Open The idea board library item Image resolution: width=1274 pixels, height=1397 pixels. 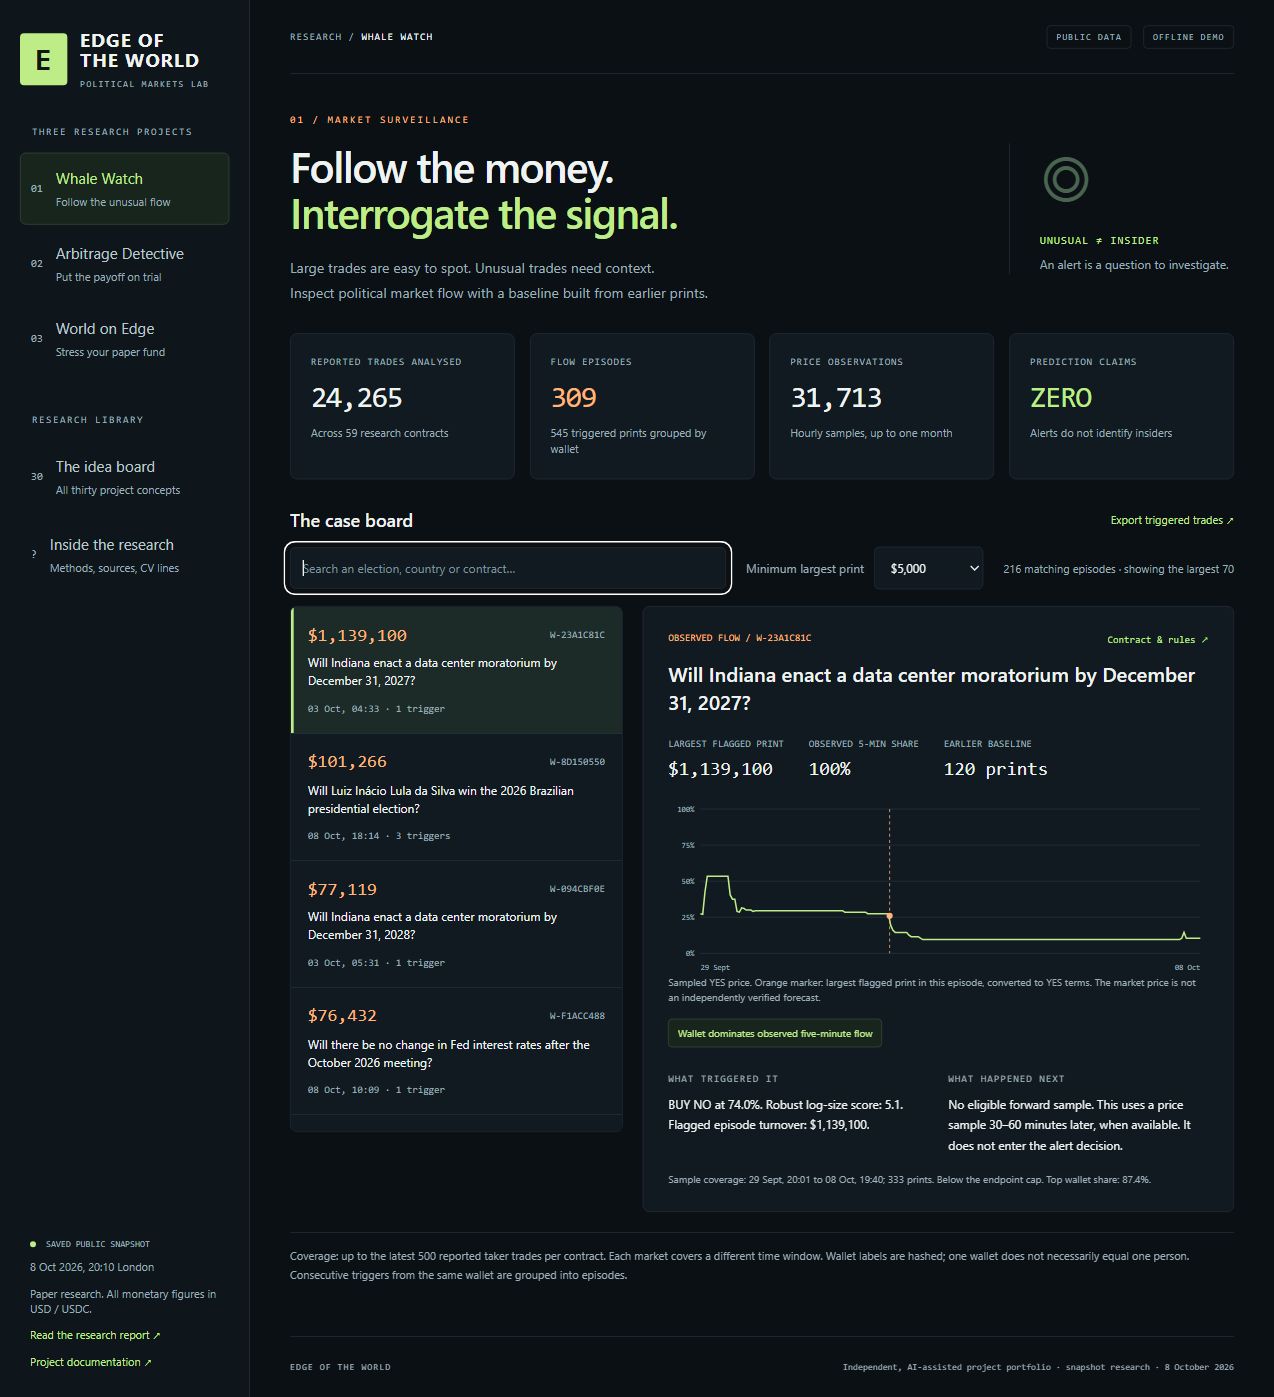click(x=124, y=477)
